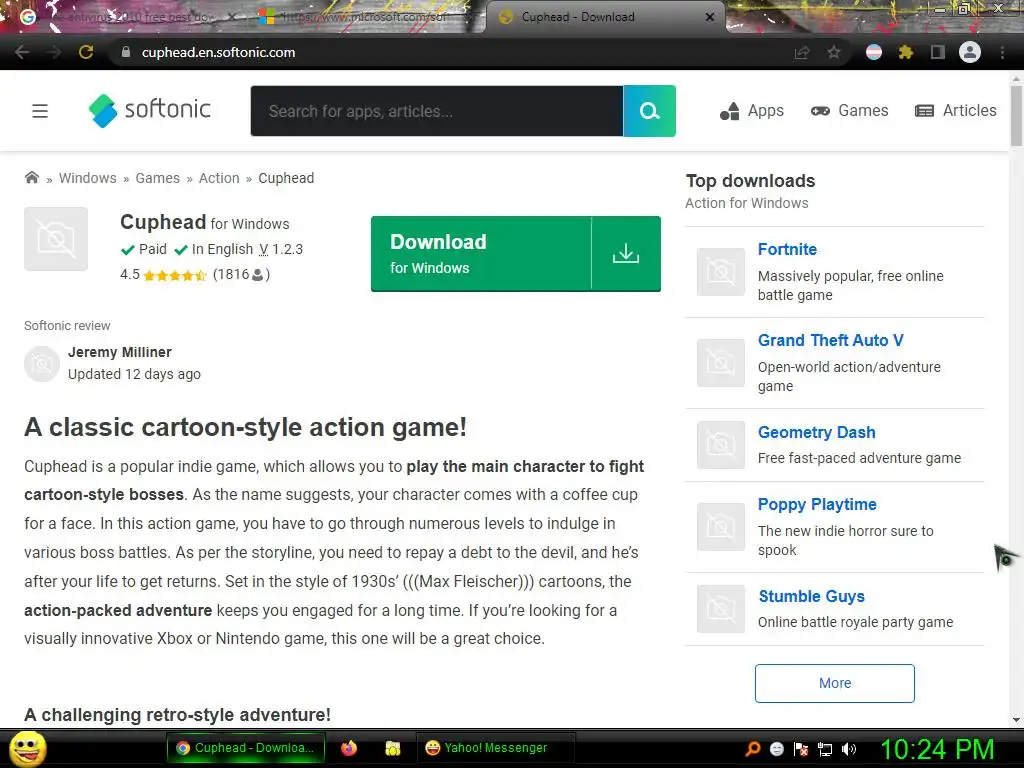
Task: Reload the page in the browser
Action: click(x=86, y=52)
